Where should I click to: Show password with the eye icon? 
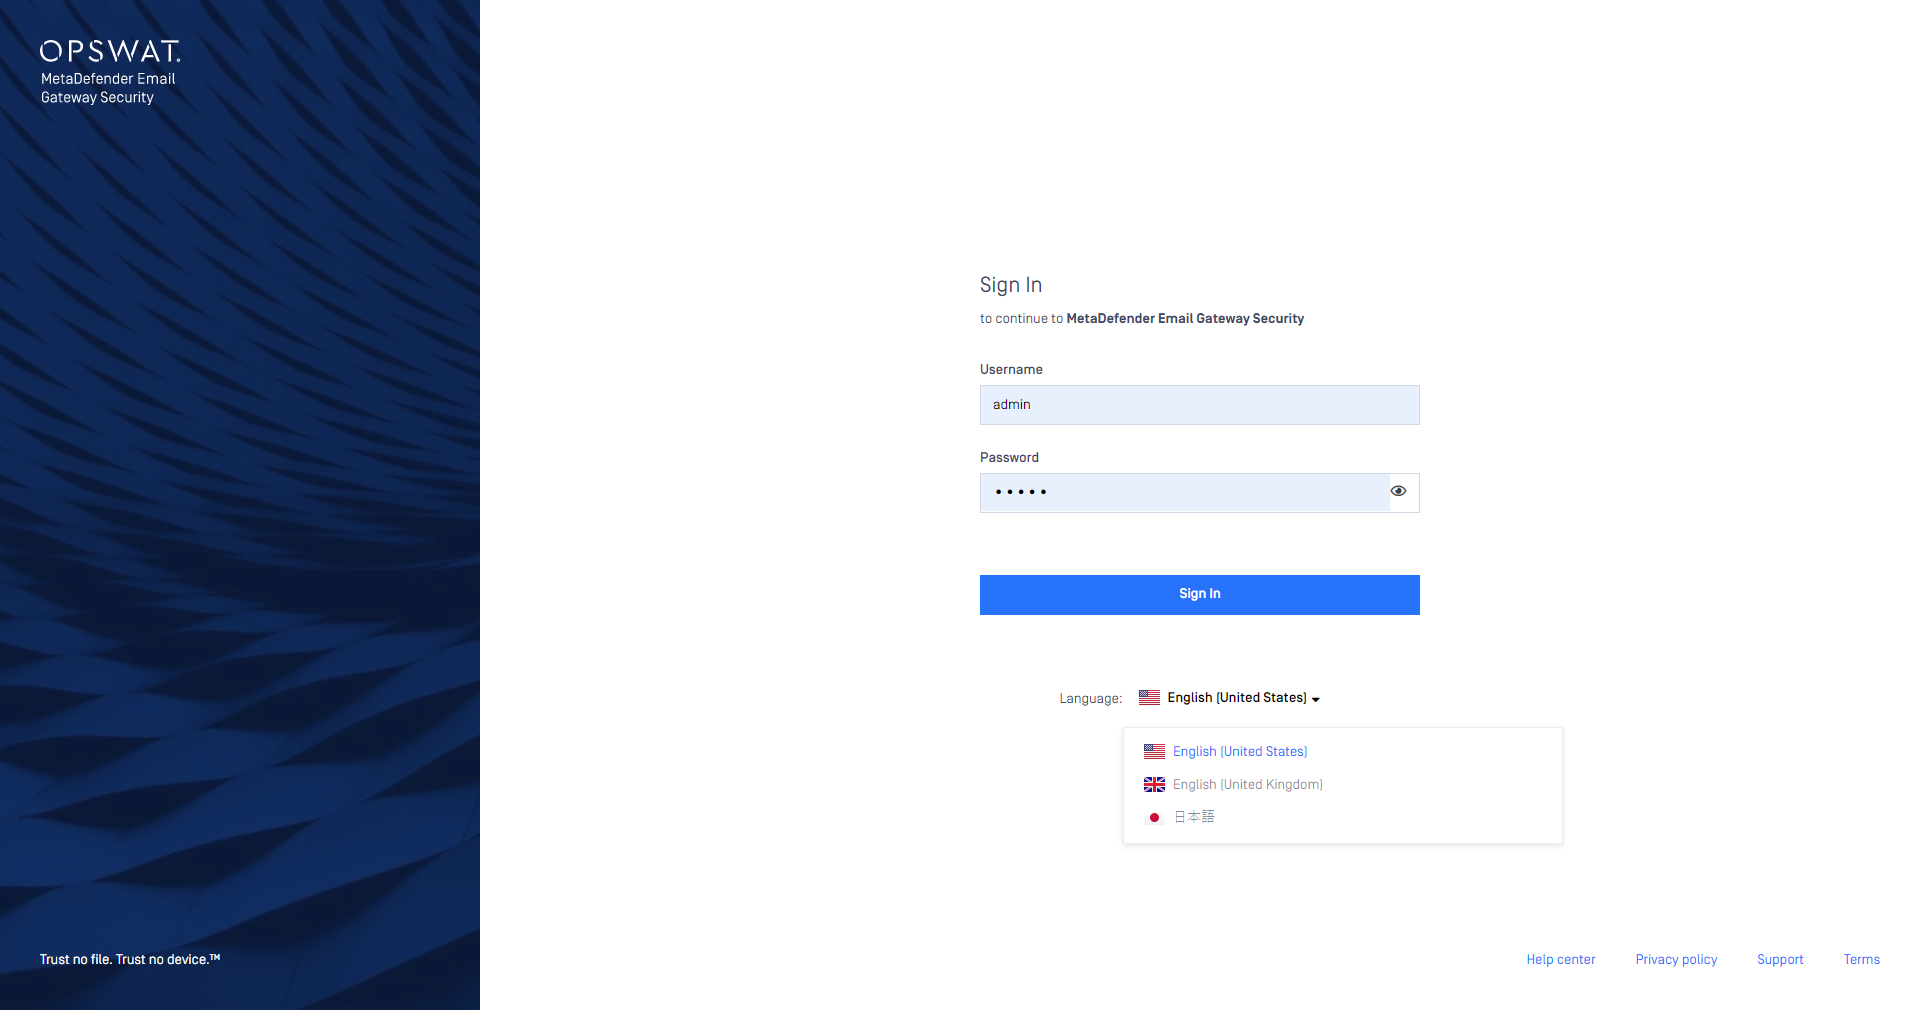pyautogui.click(x=1398, y=491)
